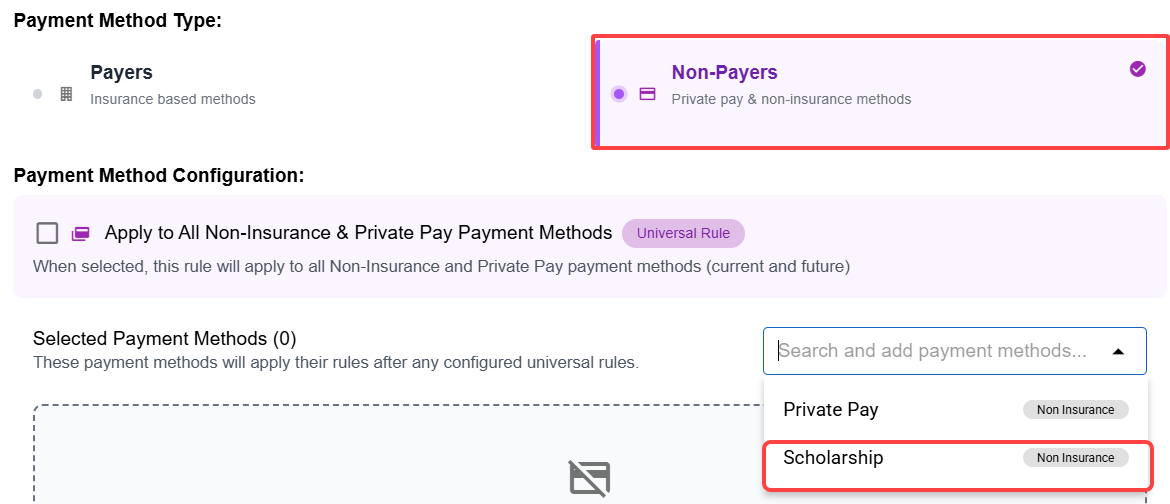Choose Private Pay from the dropdown list

click(x=831, y=409)
